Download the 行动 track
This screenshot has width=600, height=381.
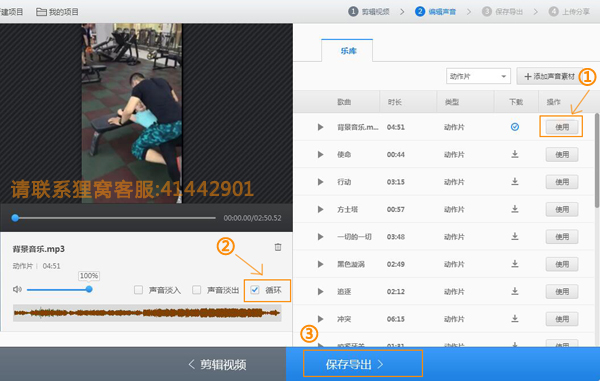[x=515, y=182]
